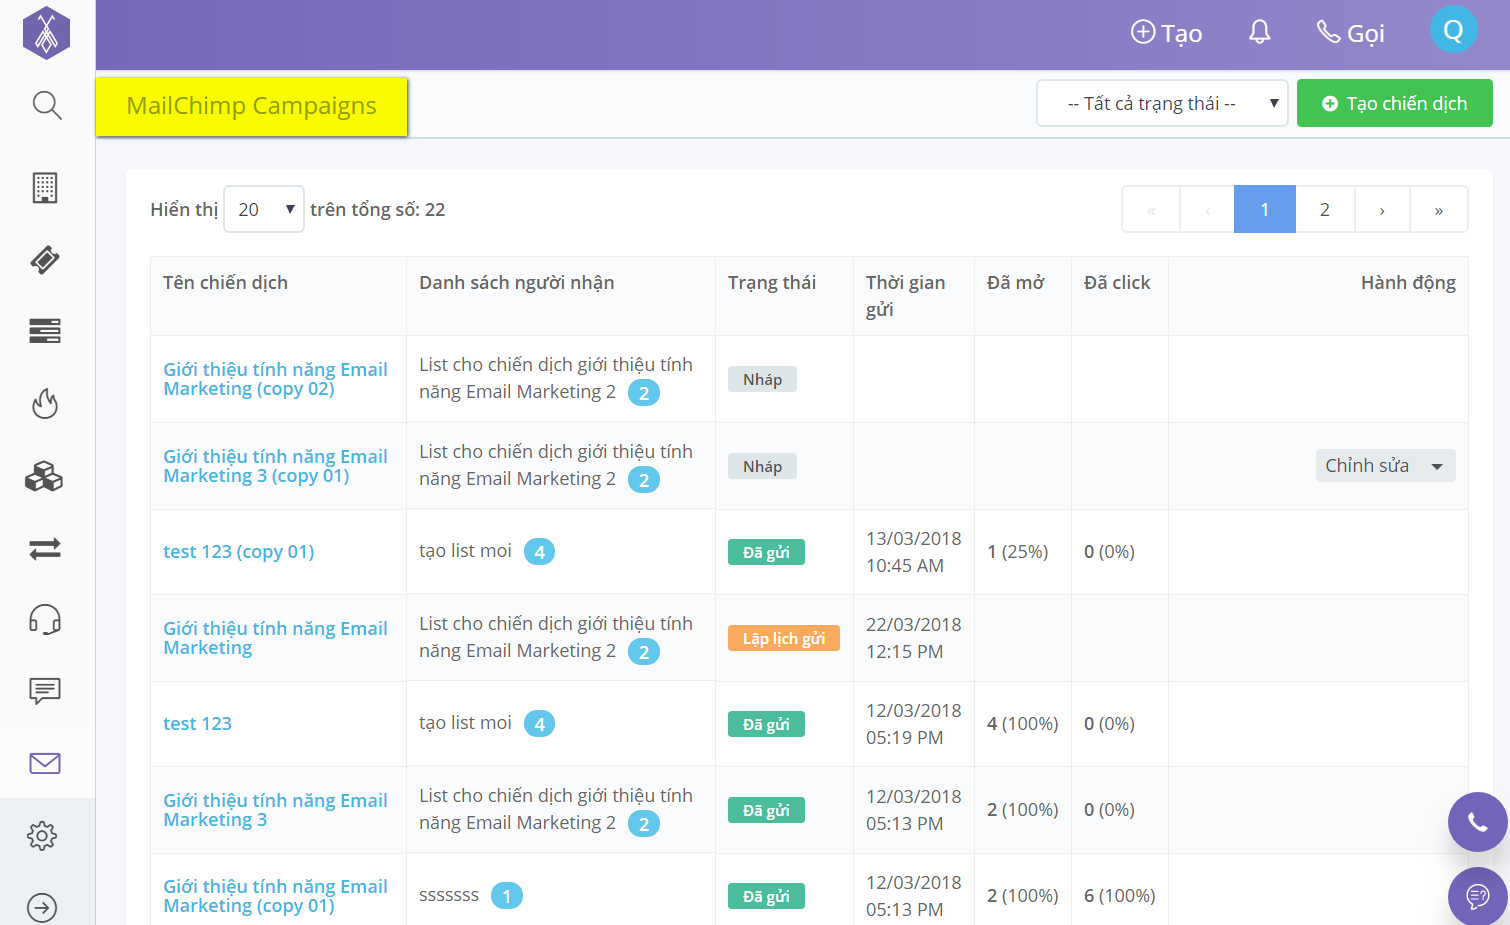Click the trên tổng số: 22 text

click(378, 210)
